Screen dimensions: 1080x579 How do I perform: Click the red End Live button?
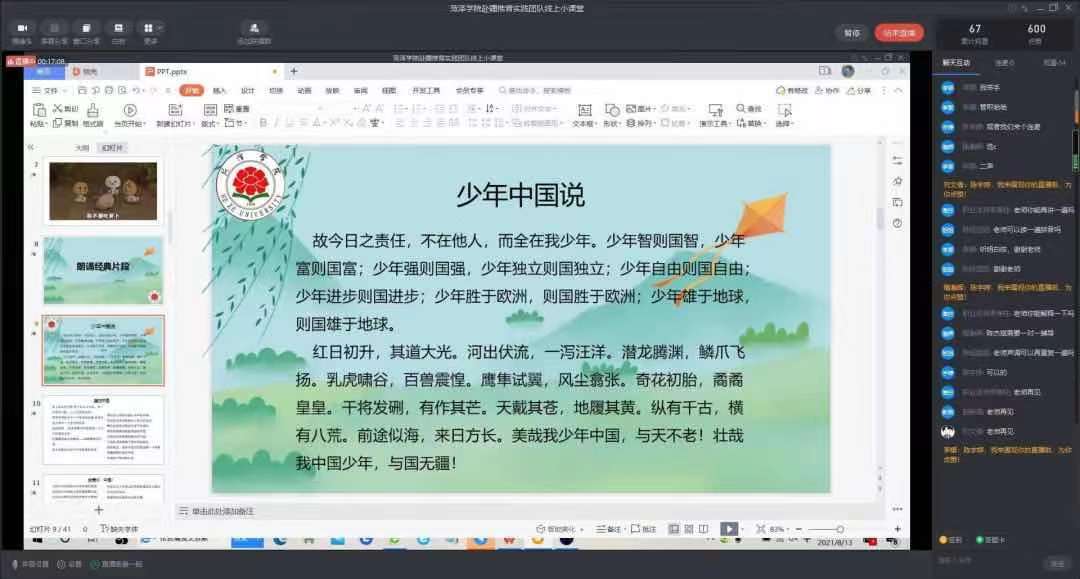pyautogui.click(x=898, y=33)
